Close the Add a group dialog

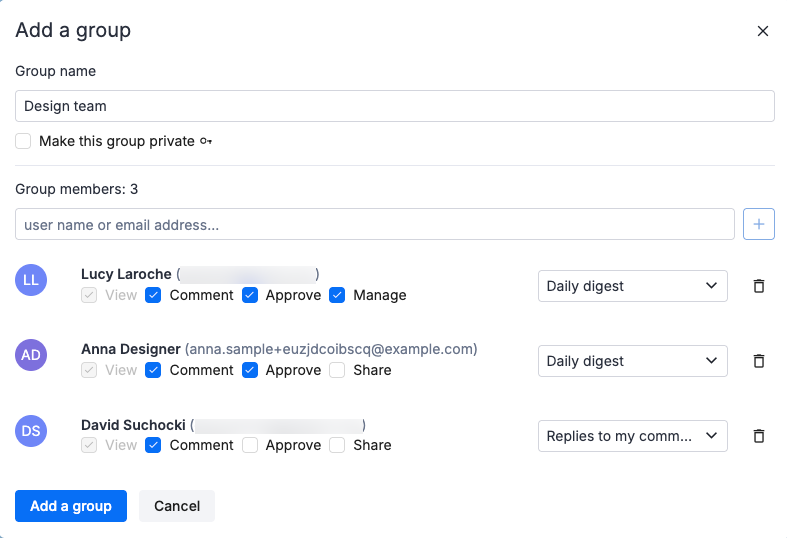(763, 31)
